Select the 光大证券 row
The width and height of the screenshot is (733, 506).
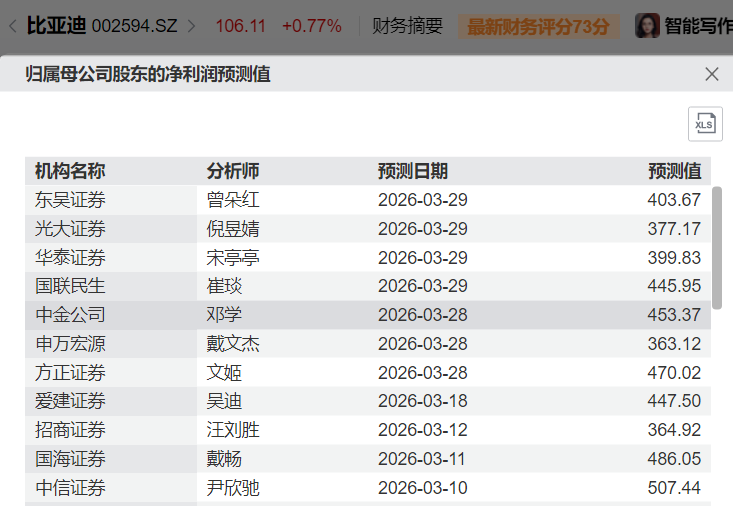368,229
